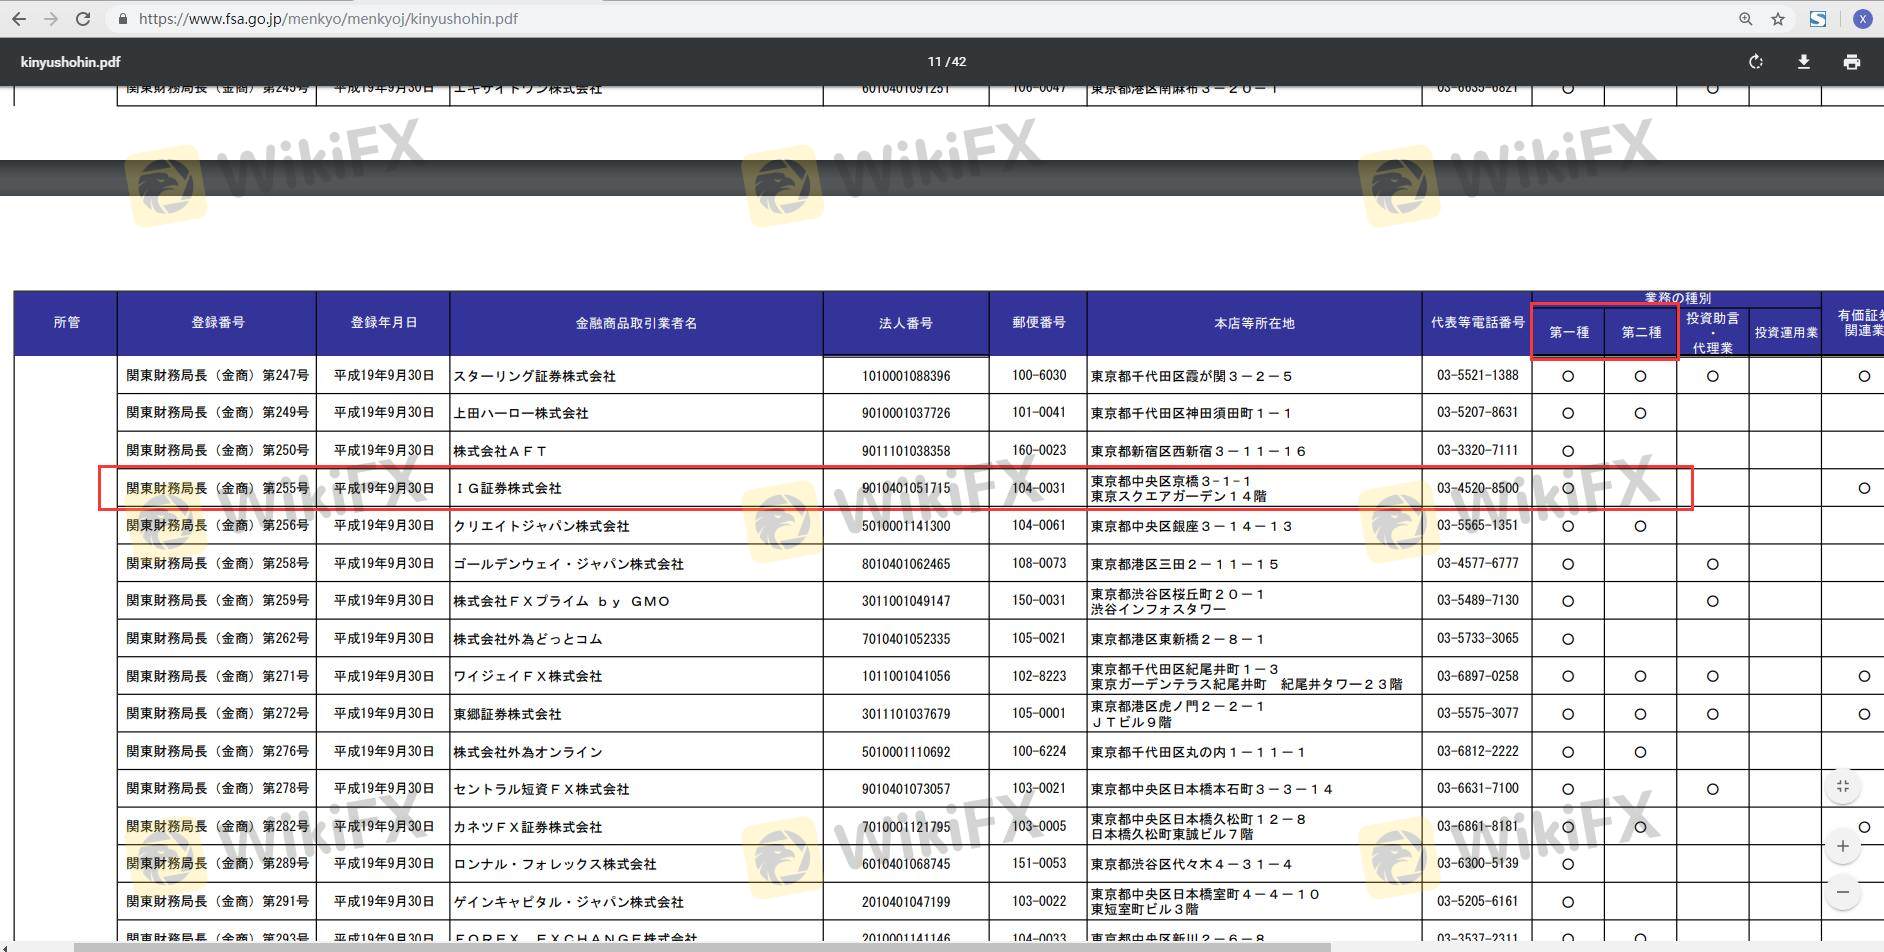
Task: Open browser zoom magnifier in address bar
Action: tap(1745, 19)
